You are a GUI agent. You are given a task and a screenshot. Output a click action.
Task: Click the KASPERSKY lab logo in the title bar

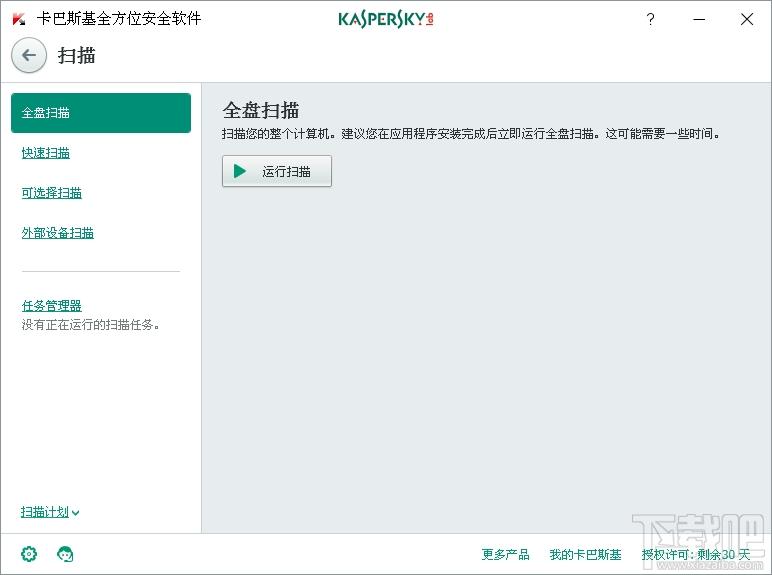click(386, 19)
